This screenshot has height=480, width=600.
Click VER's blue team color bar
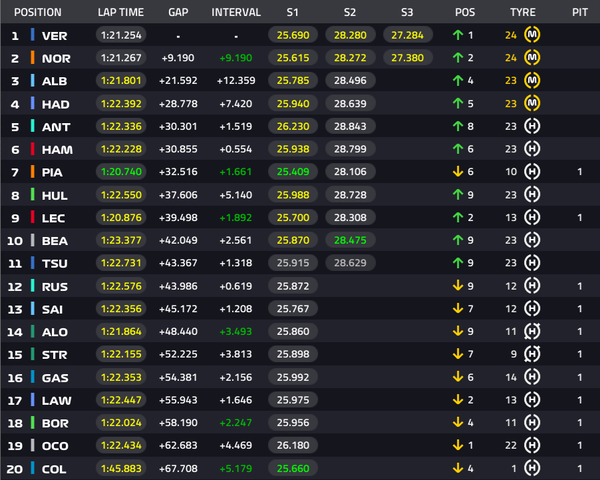33,35
